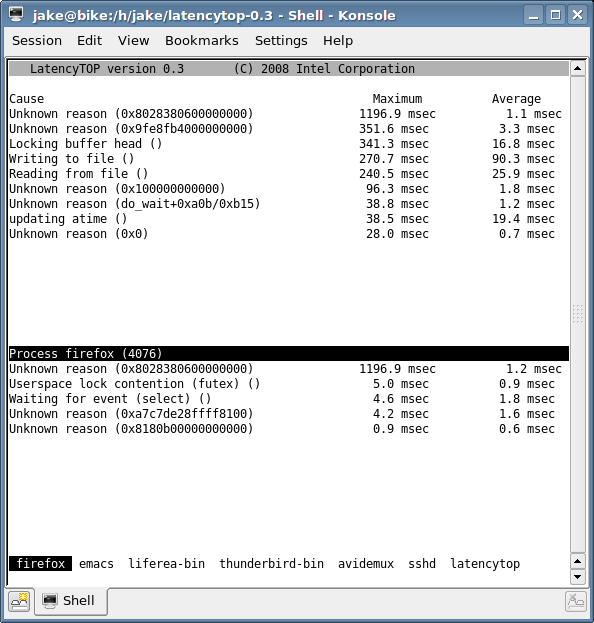Open the Help menu

coord(338,41)
